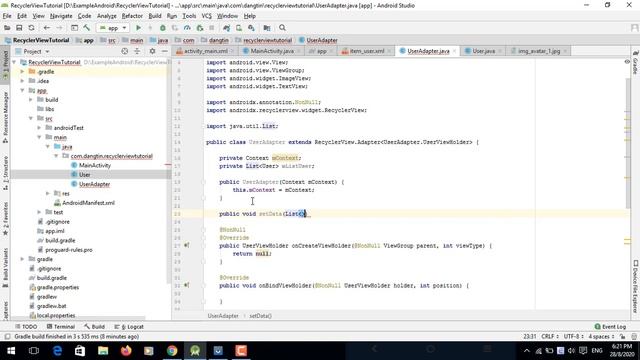
Task: Toggle the Resource Manager side tab
Action: 5,117
